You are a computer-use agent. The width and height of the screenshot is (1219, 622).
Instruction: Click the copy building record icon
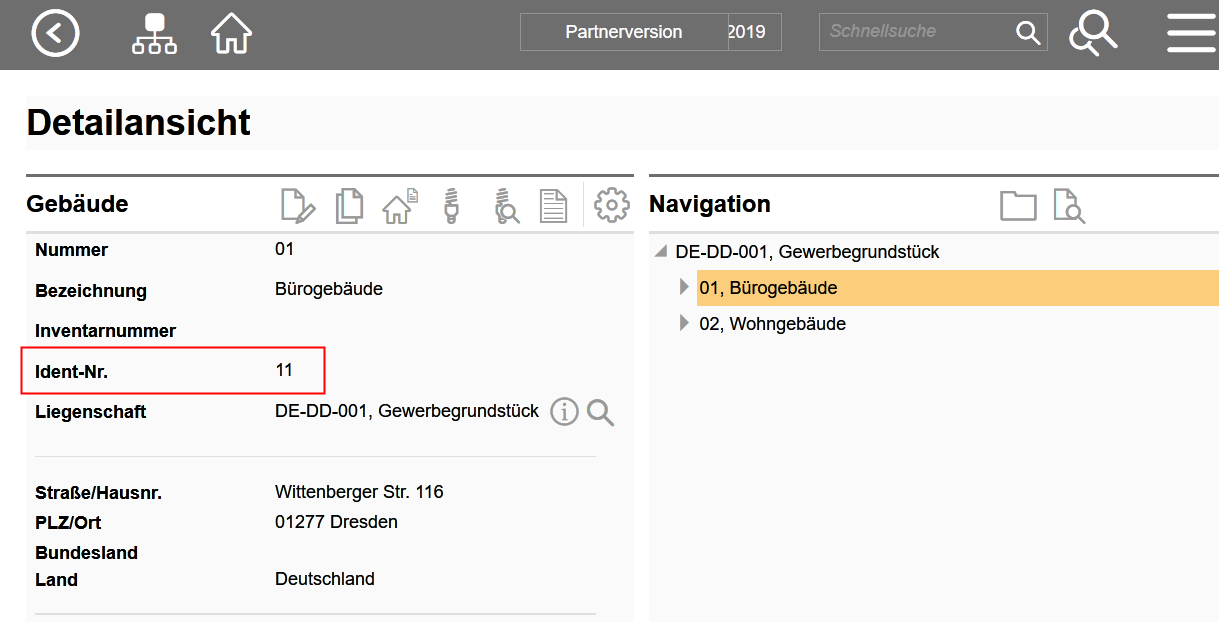point(349,205)
